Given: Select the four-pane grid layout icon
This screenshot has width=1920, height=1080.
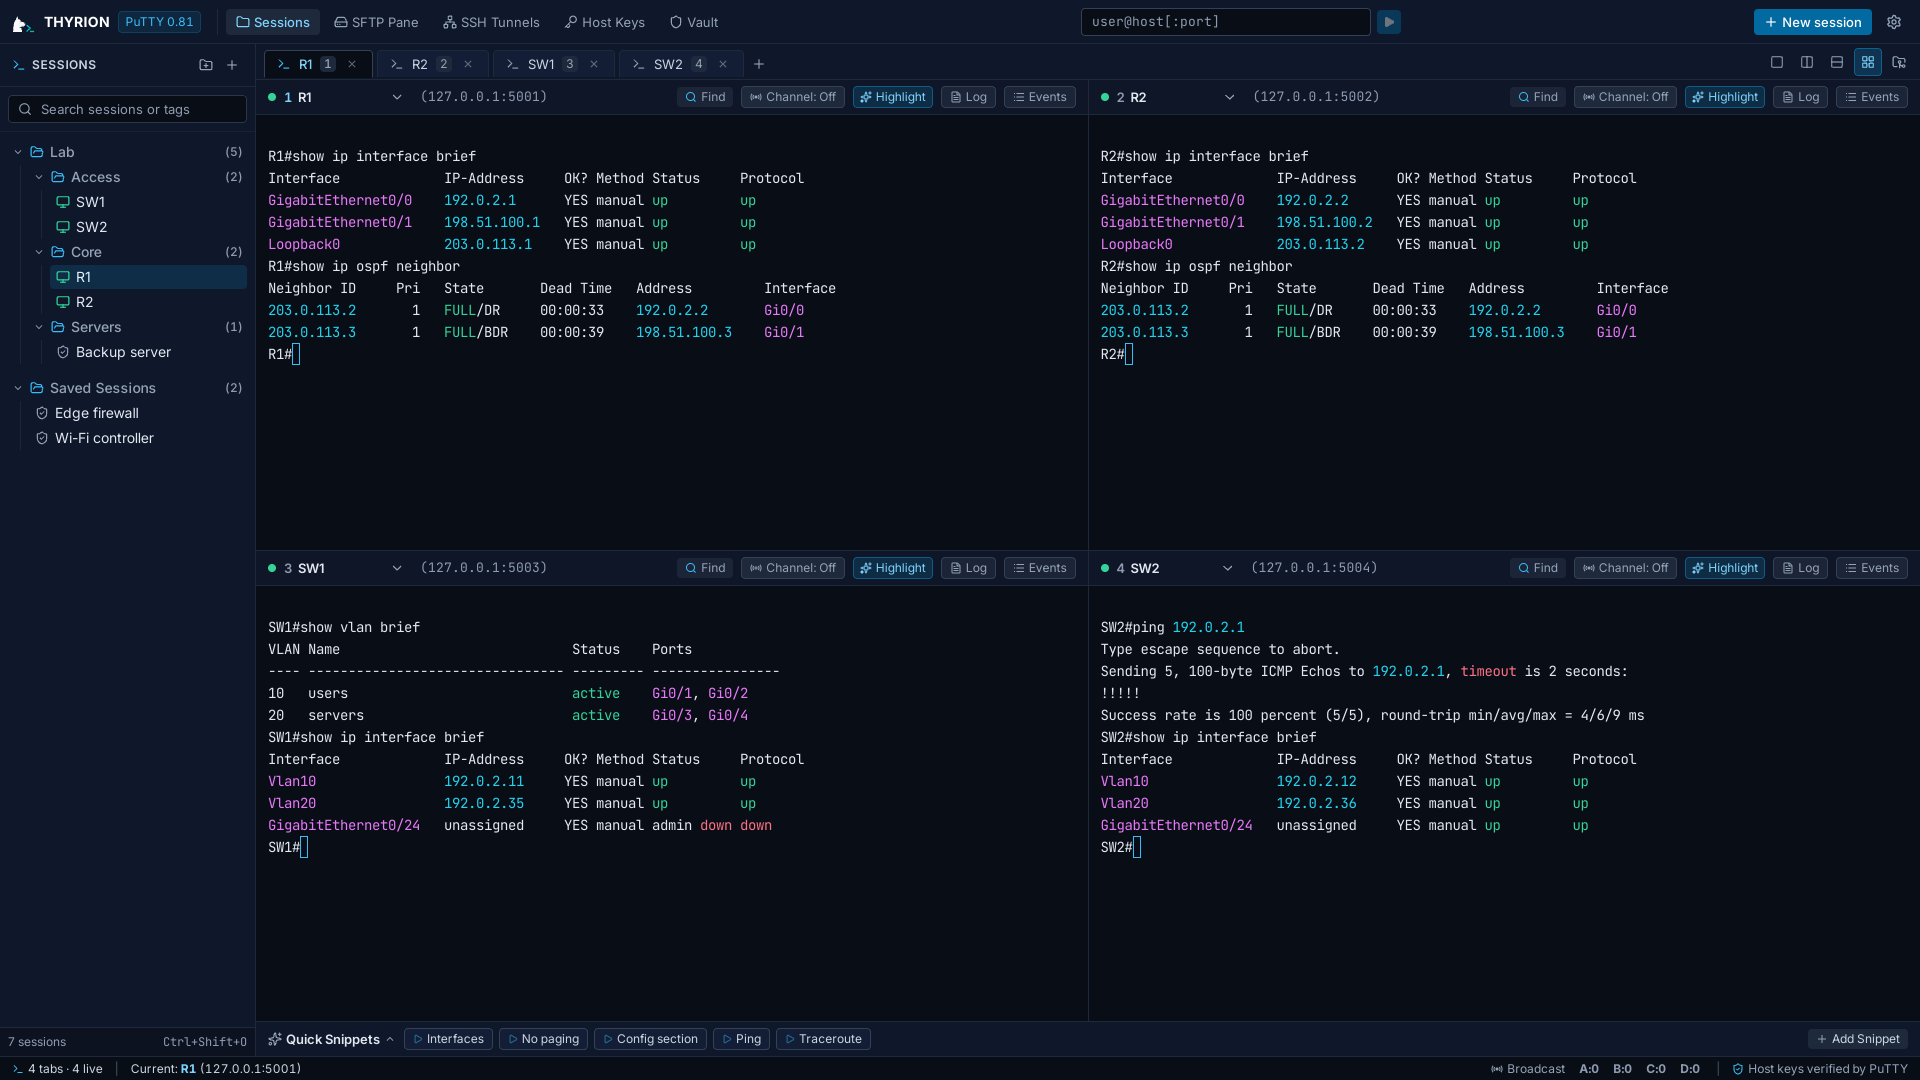Looking at the screenshot, I should pos(1868,62).
